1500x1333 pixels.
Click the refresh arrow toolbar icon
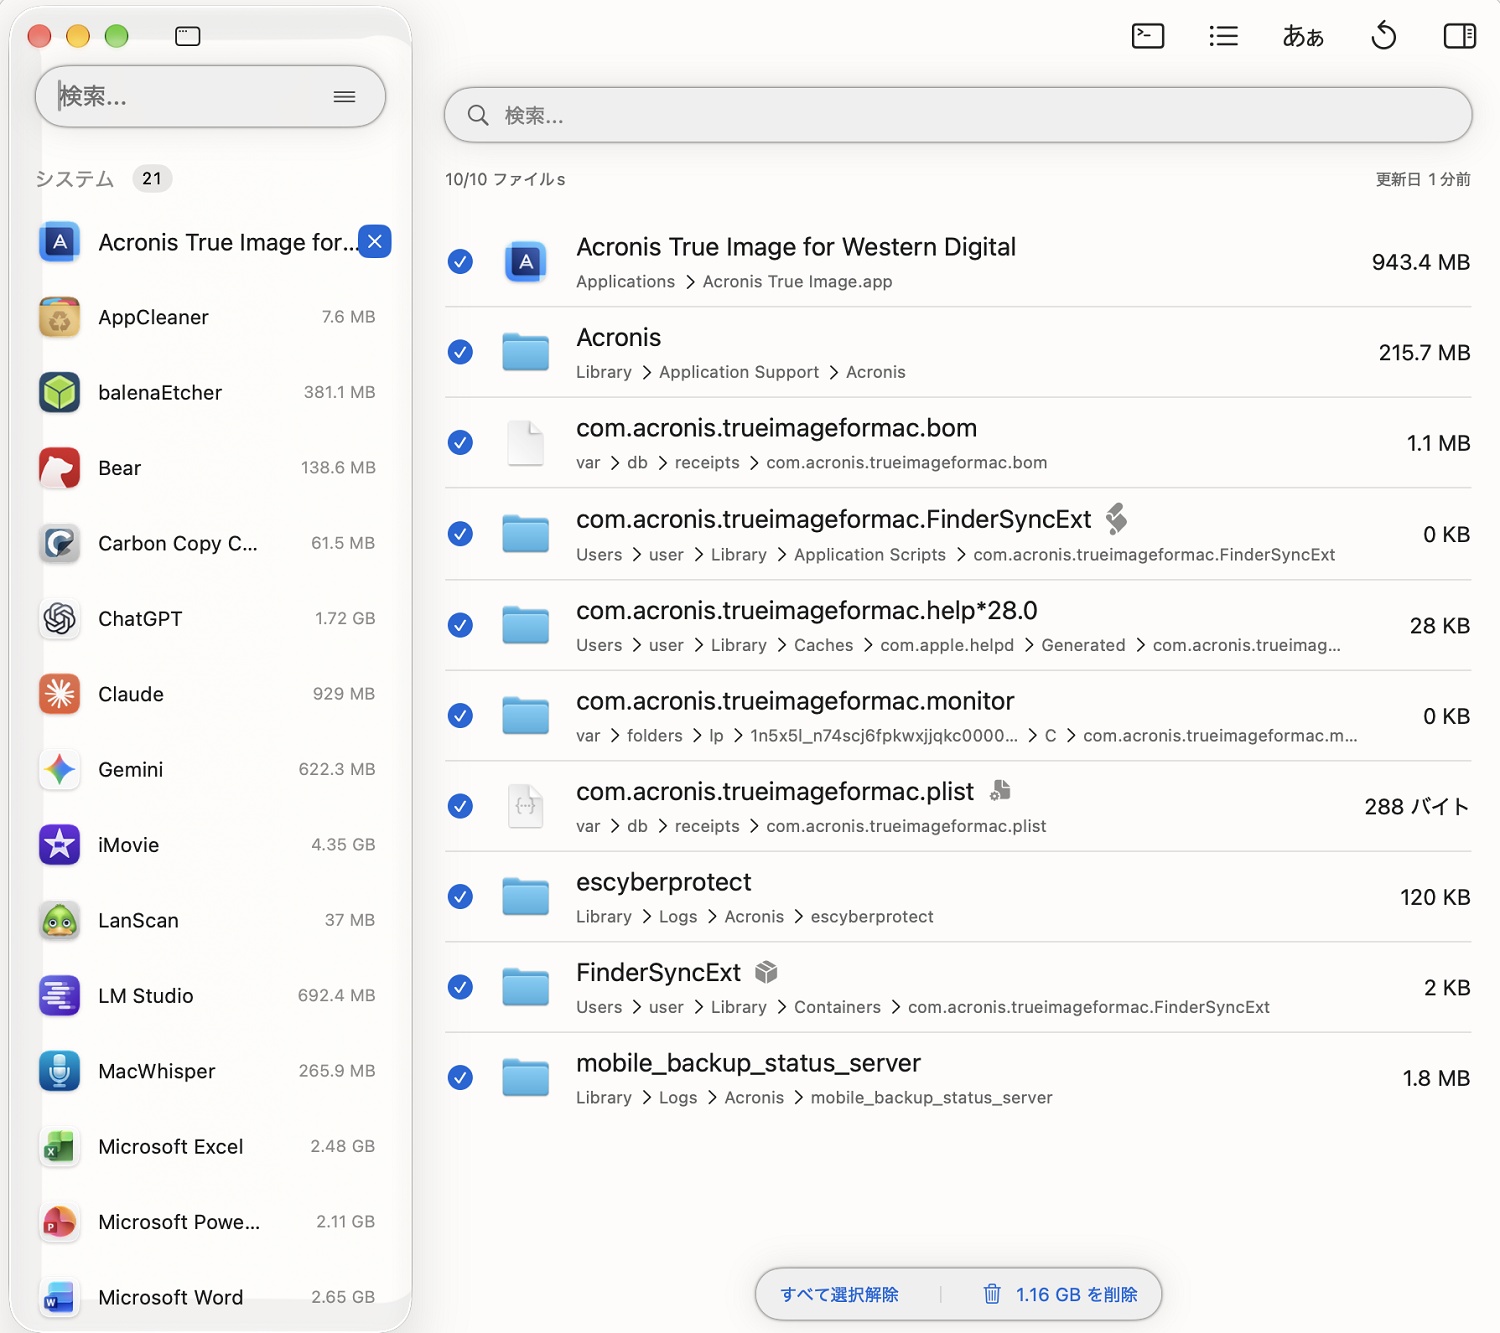[1384, 36]
